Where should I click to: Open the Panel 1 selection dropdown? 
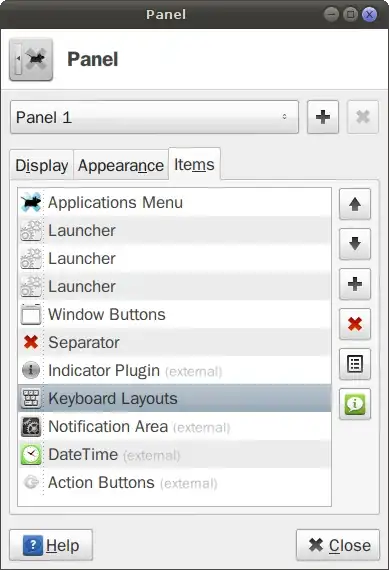click(x=155, y=117)
